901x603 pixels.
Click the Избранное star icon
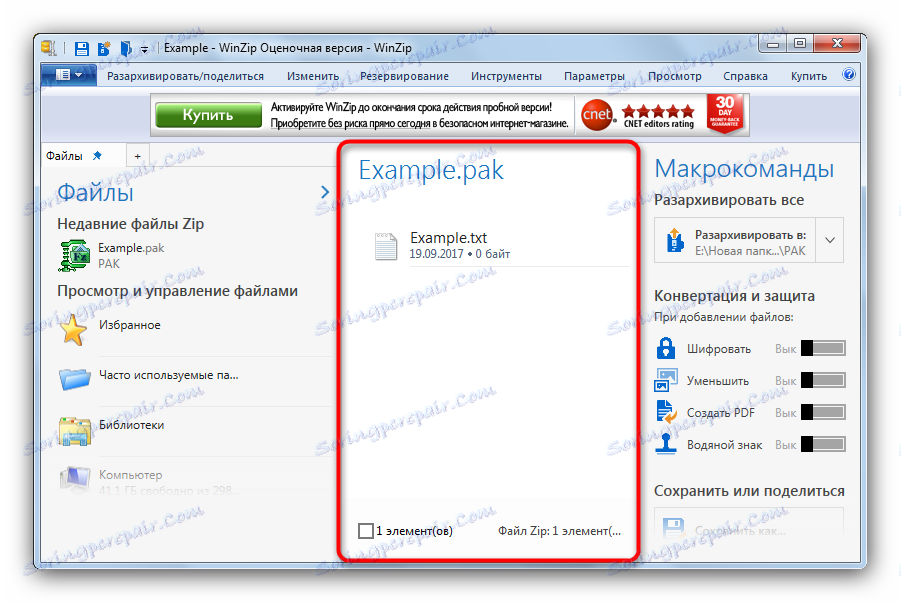pos(74,330)
